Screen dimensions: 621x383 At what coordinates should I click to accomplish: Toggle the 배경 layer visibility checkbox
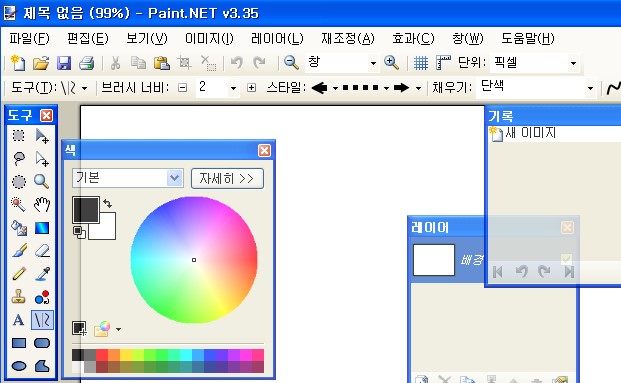coord(566,259)
